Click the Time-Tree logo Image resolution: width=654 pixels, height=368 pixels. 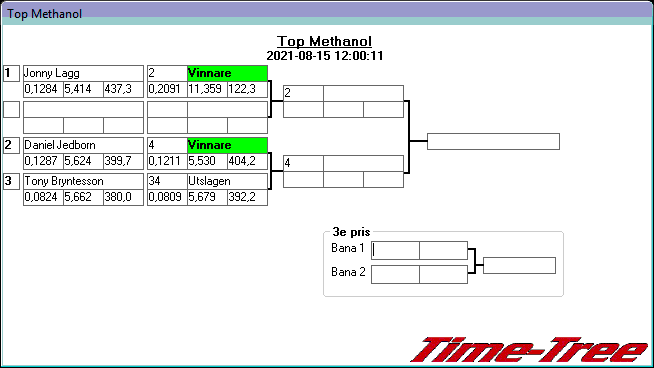tap(529, 350)
